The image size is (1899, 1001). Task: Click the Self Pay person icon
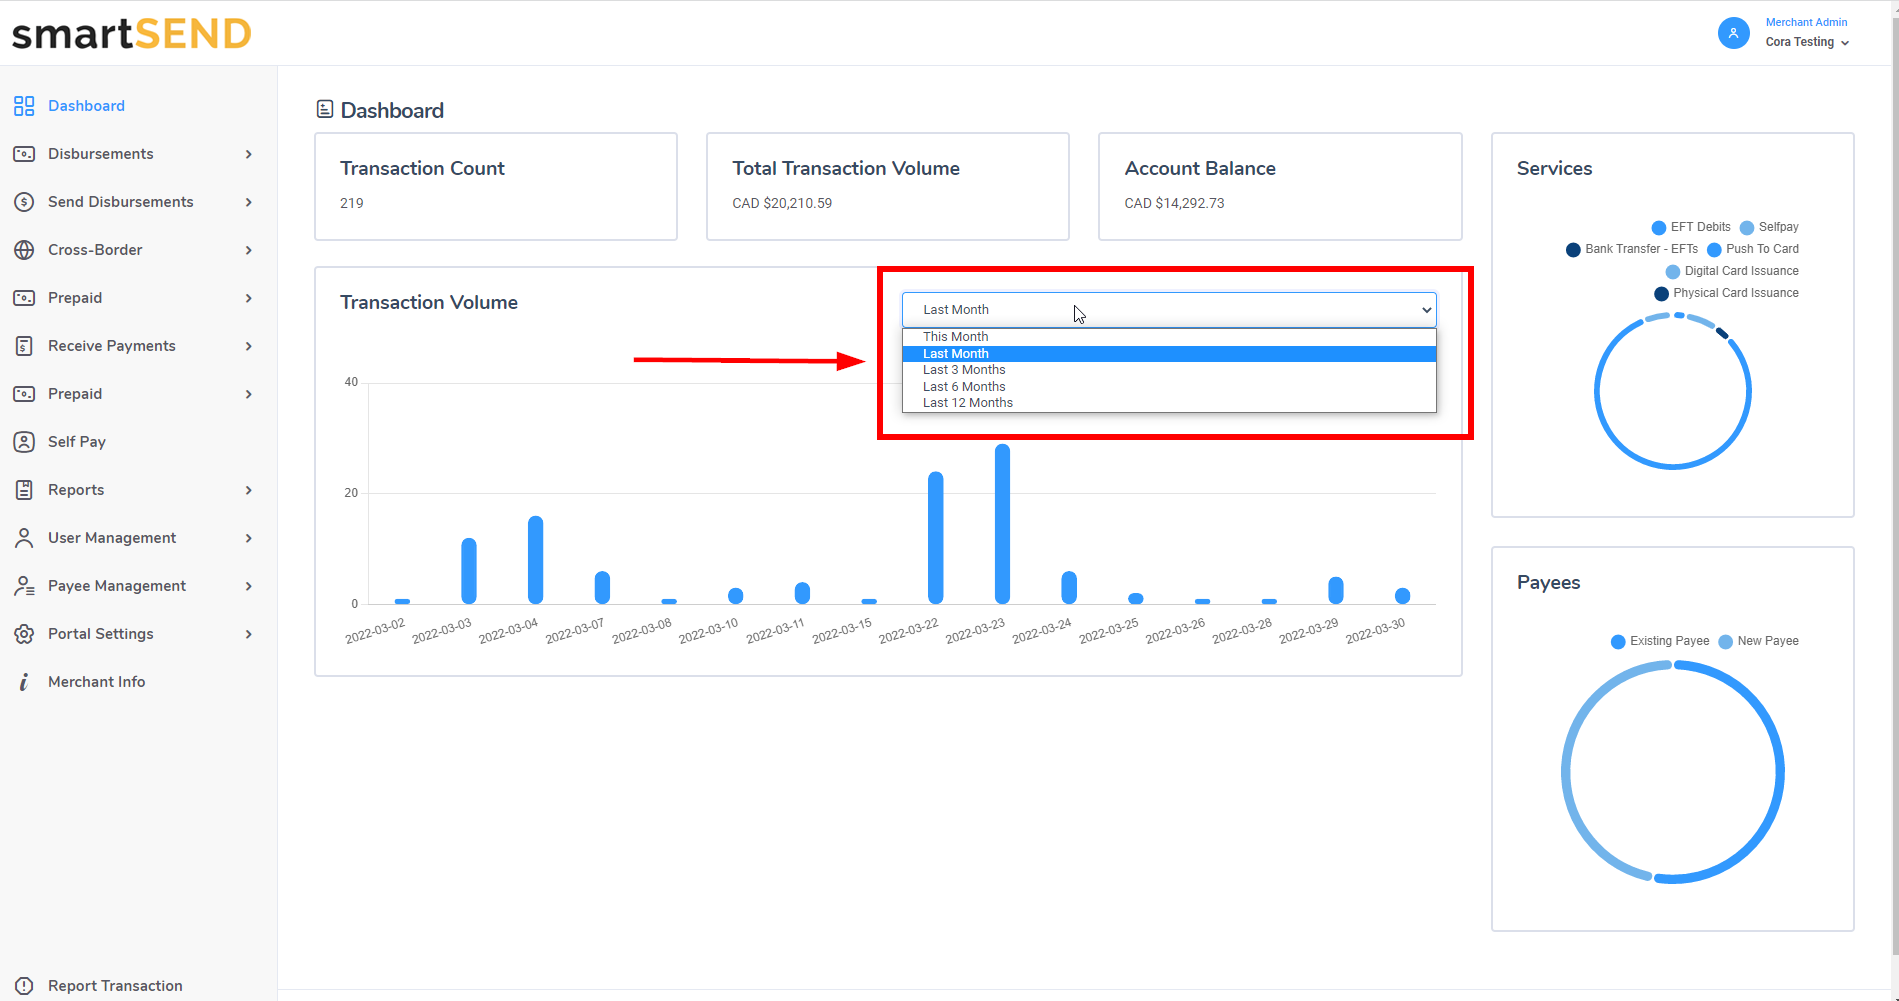(24, 442)
